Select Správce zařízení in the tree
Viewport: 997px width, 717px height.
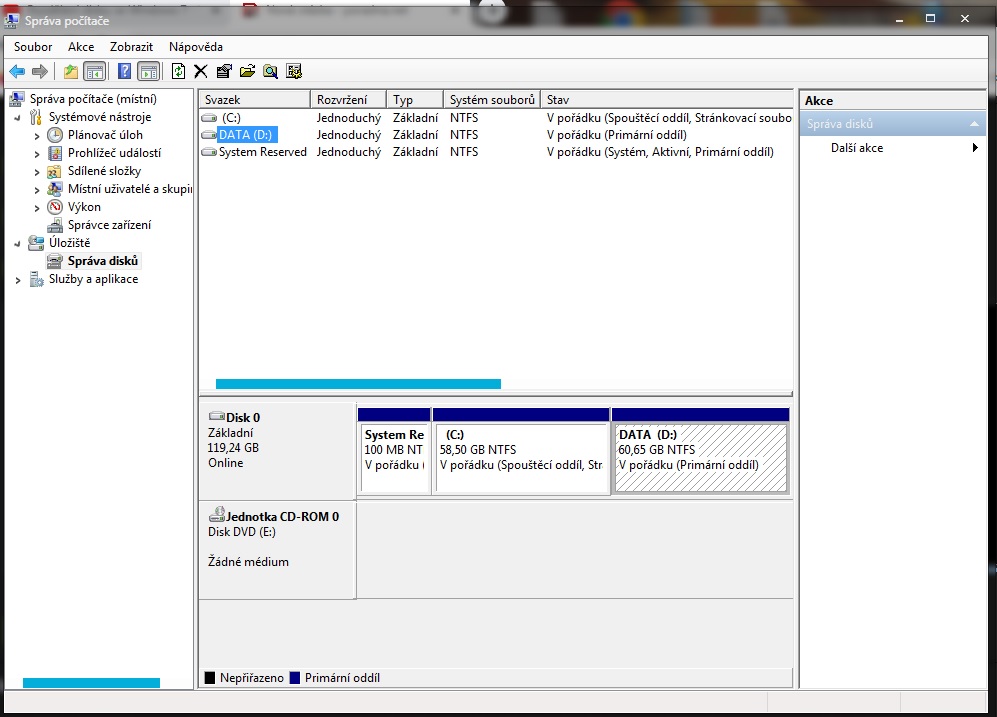pyautogui.click(x=109, y=224)
